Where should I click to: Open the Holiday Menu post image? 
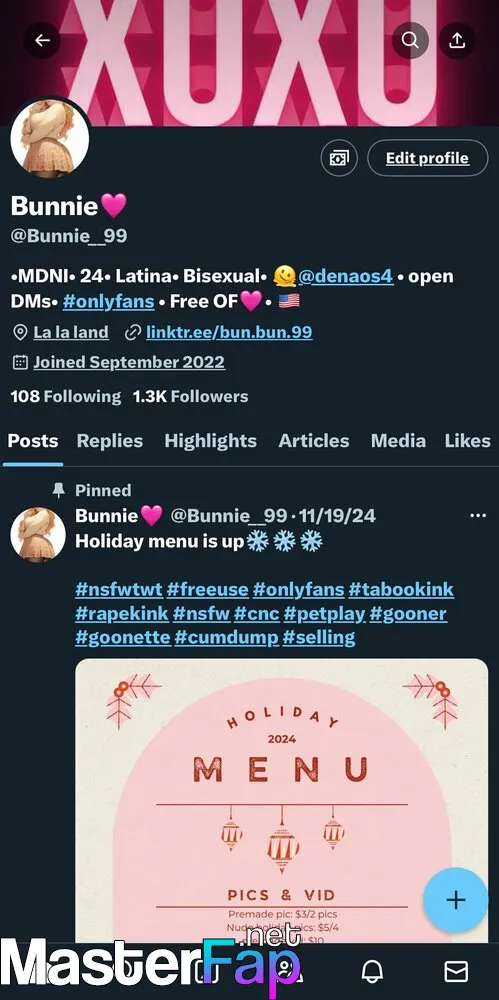click(x=281, y=800)
